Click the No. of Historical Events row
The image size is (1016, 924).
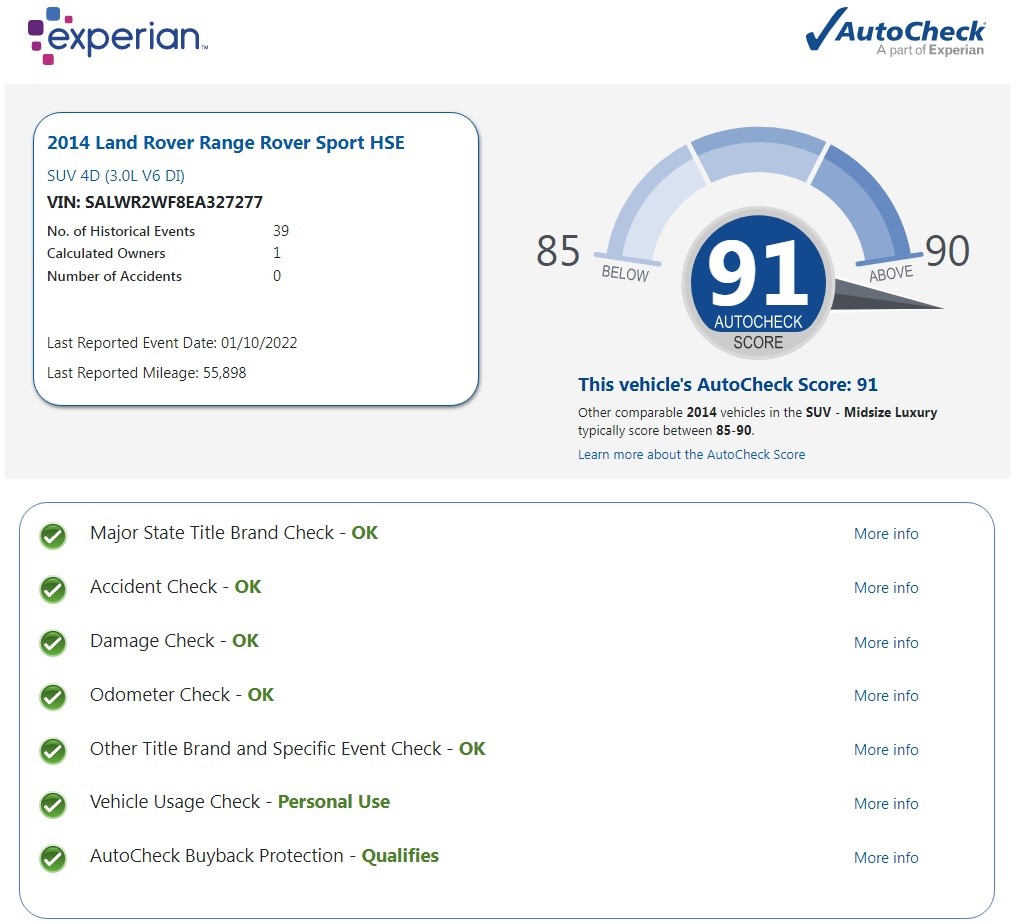point(168,231)
